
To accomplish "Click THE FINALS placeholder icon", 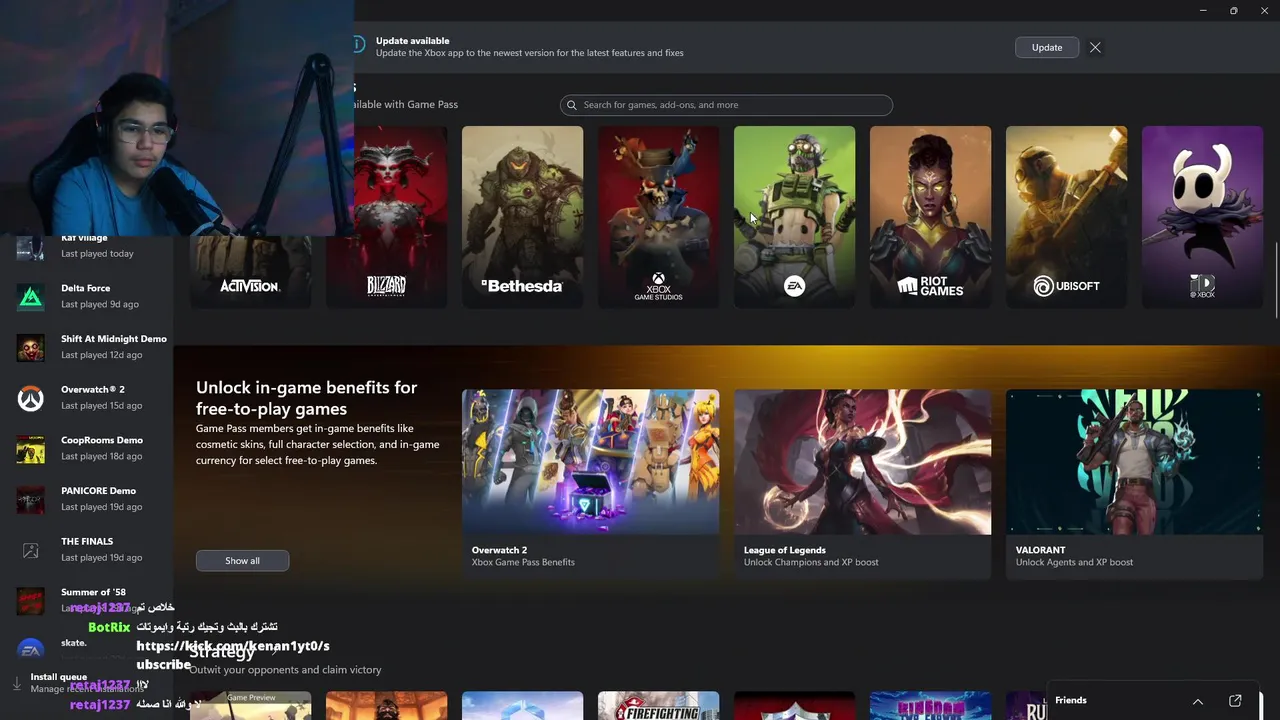I will click(30, 550).
